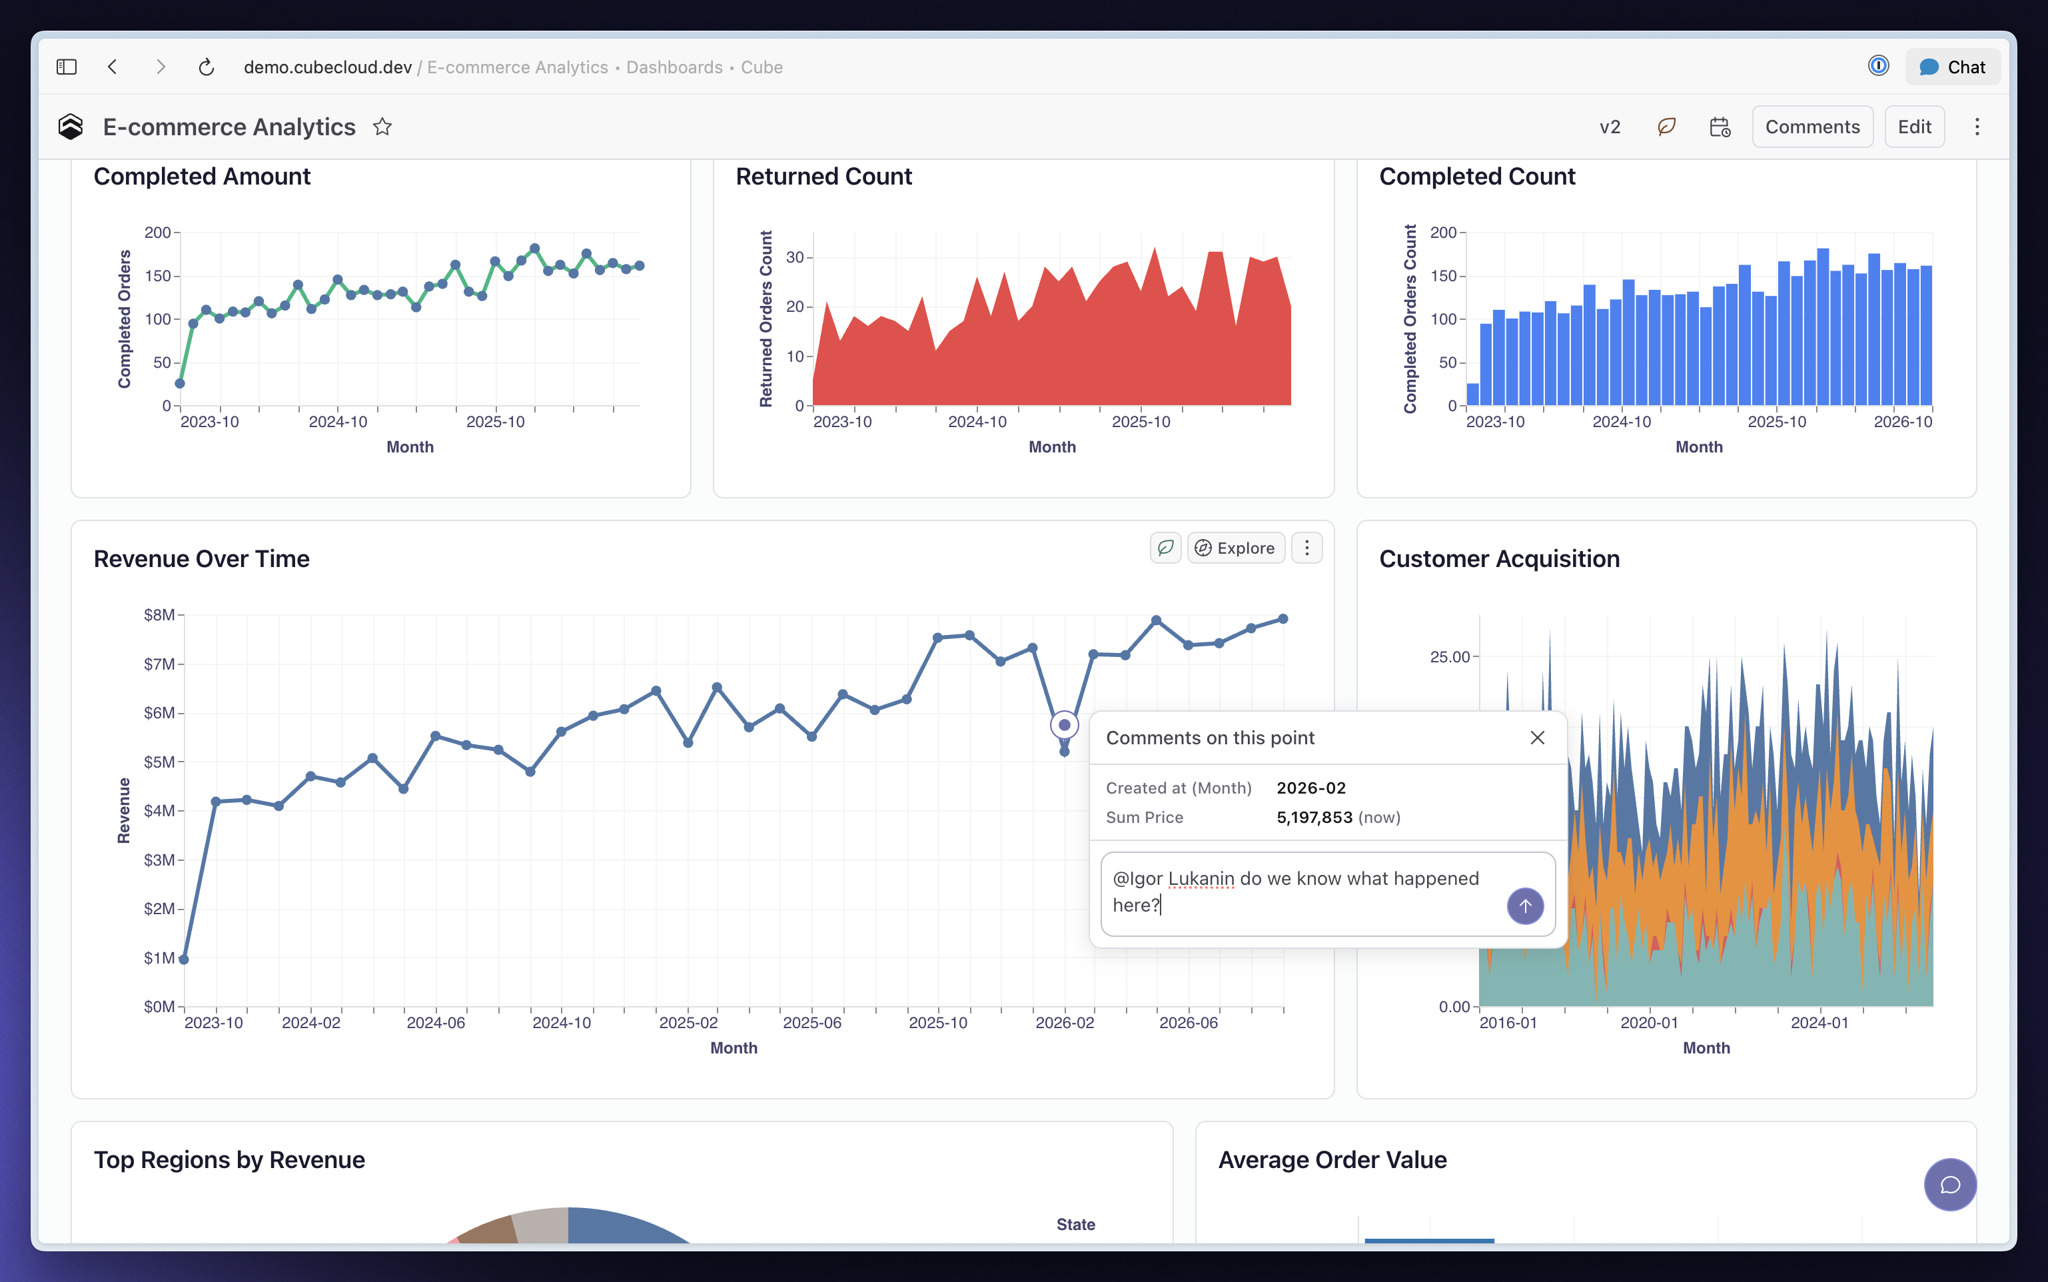Click the Completed Count chart title
2048x1282 pixels.
click(x=1477, y=177)
